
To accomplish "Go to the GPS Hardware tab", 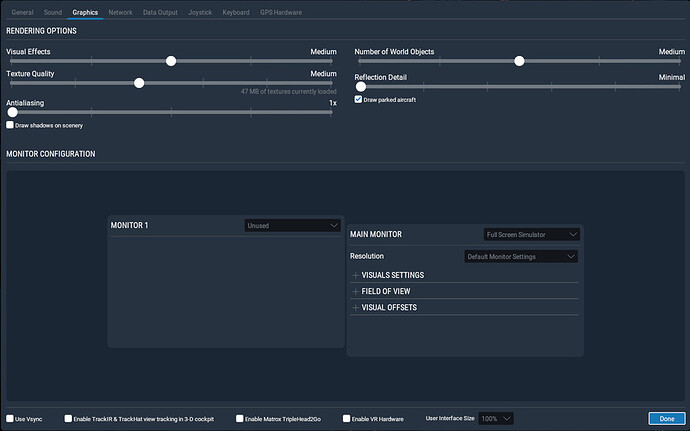I will click(281, 12).
